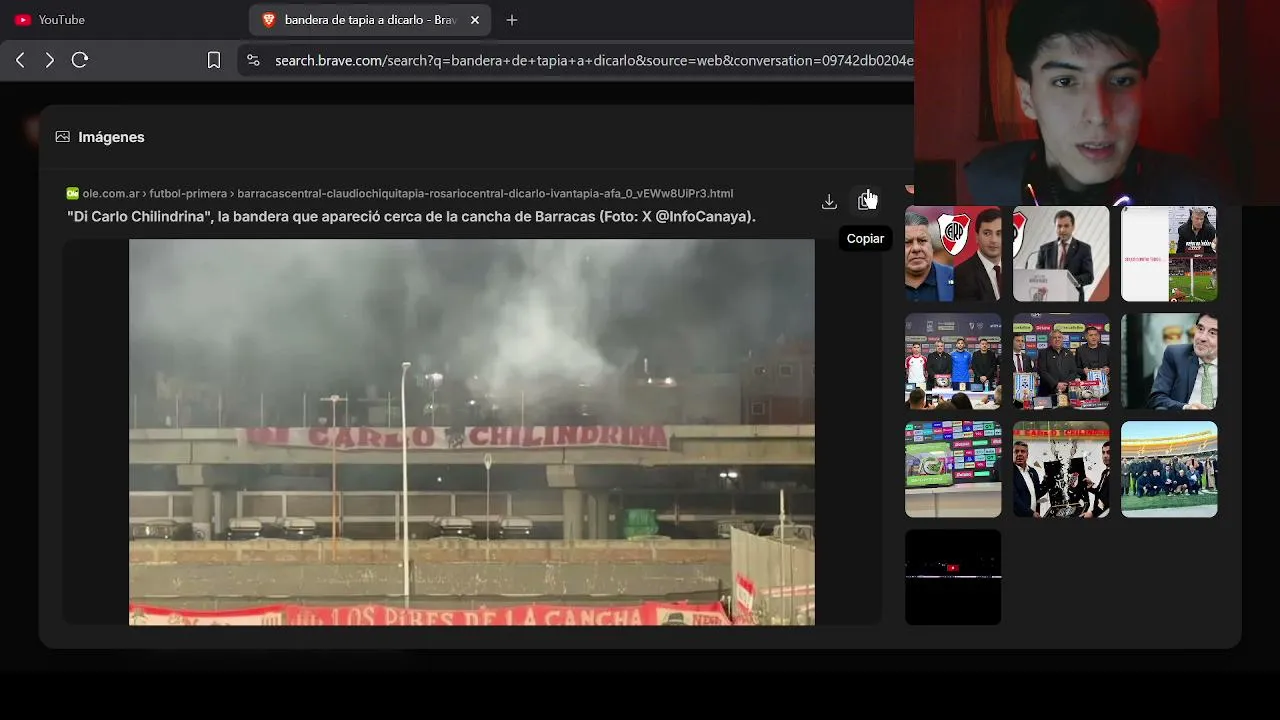Open white card thumbnail with stadium corner

1169,254
